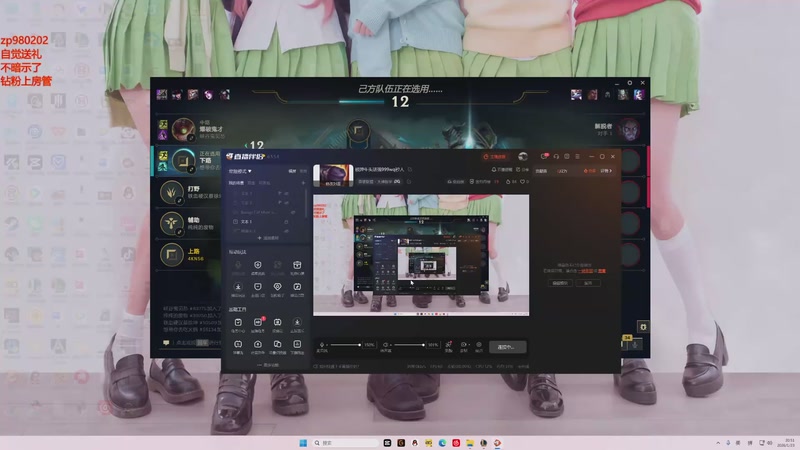
Task: Open the gift box interactive icon
Action: pos(297,265)
